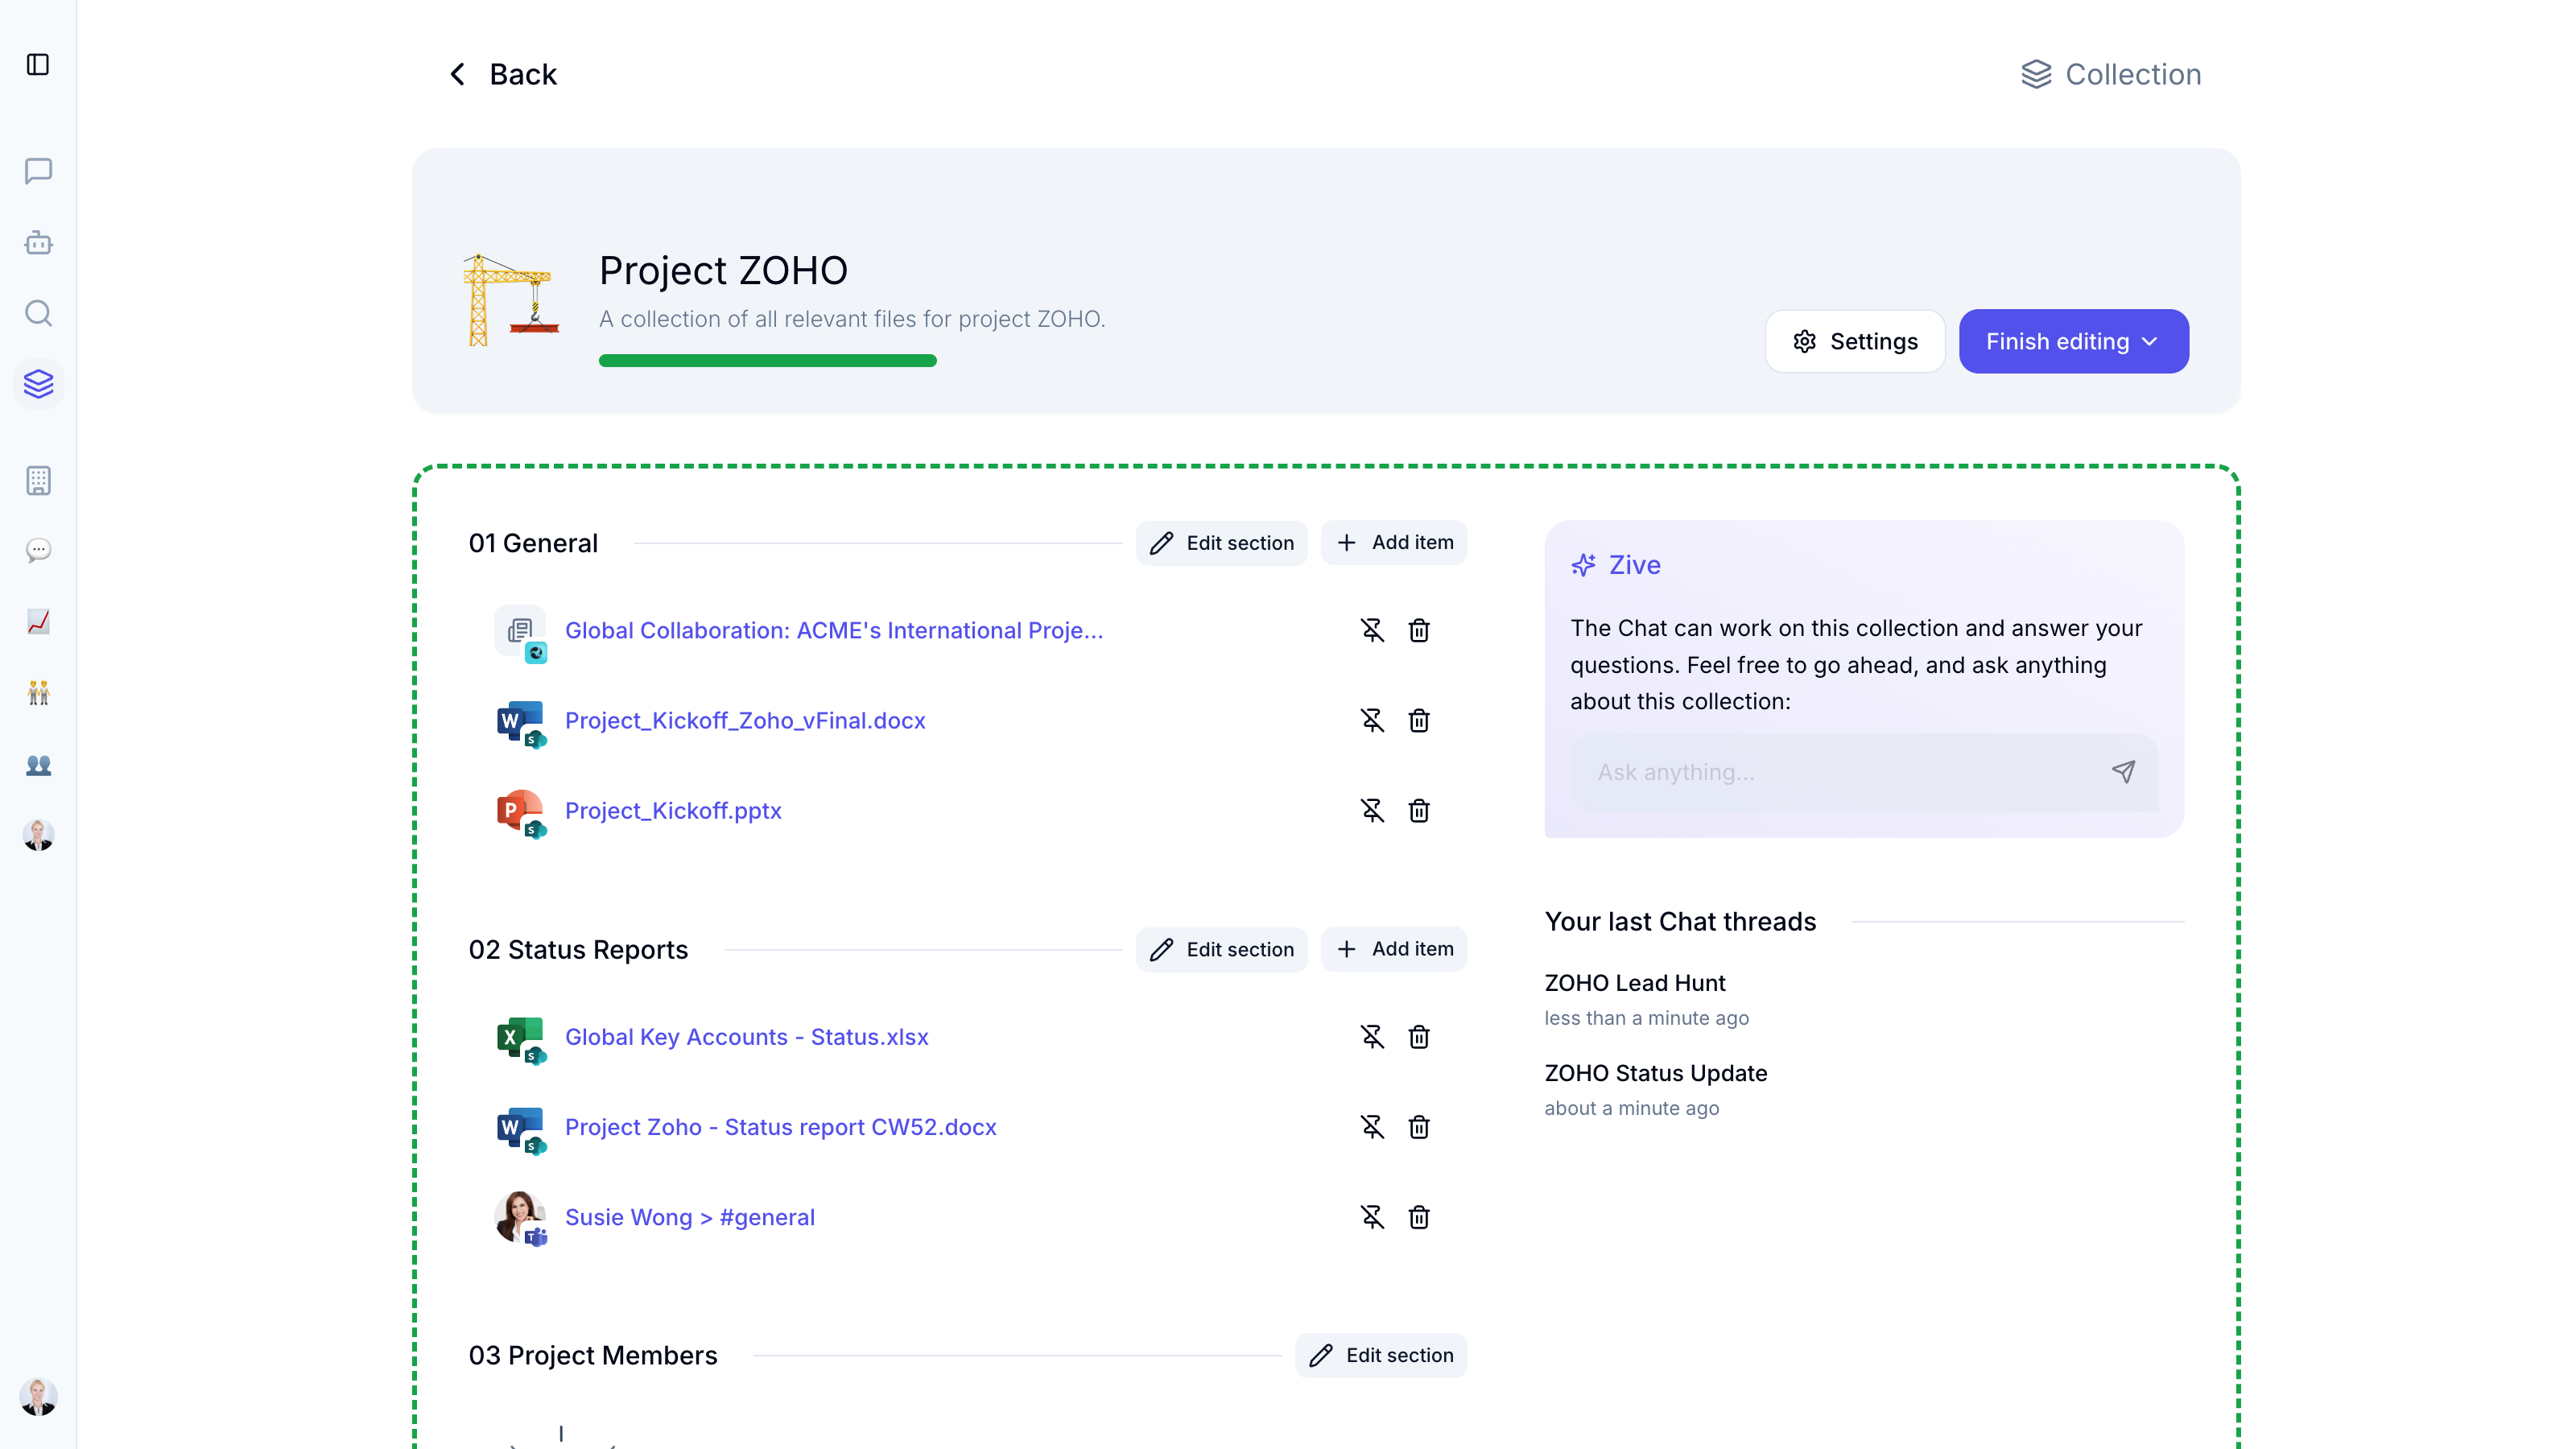Unpin Susie Wong #general item
This screenshot has height=1449, width=2576.
[x=1372, y=1217]
